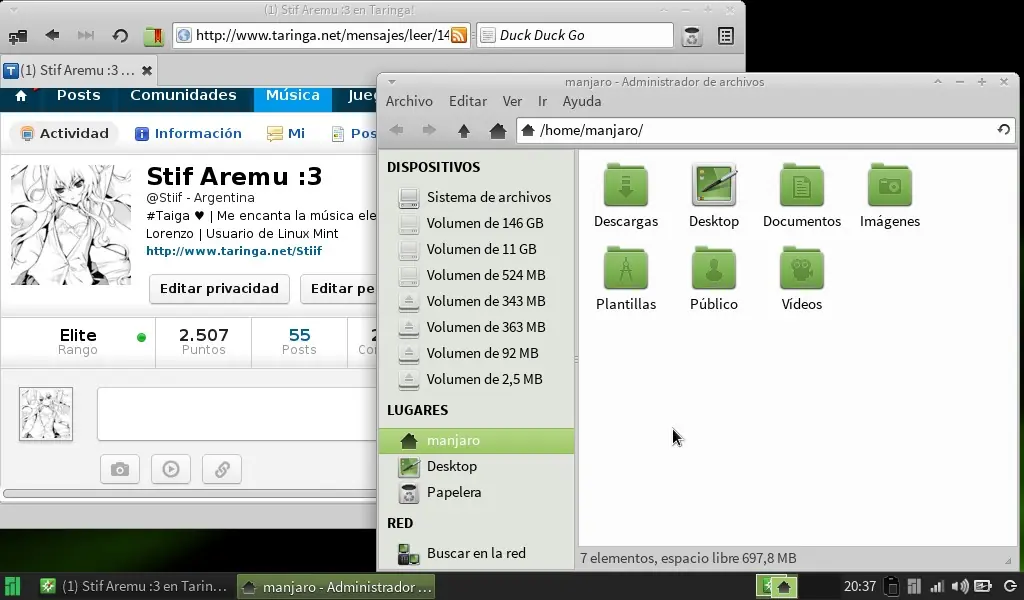The image size is (1024, 600).
Task: Open the battery power tray icon
Action: tap(983, 586)
